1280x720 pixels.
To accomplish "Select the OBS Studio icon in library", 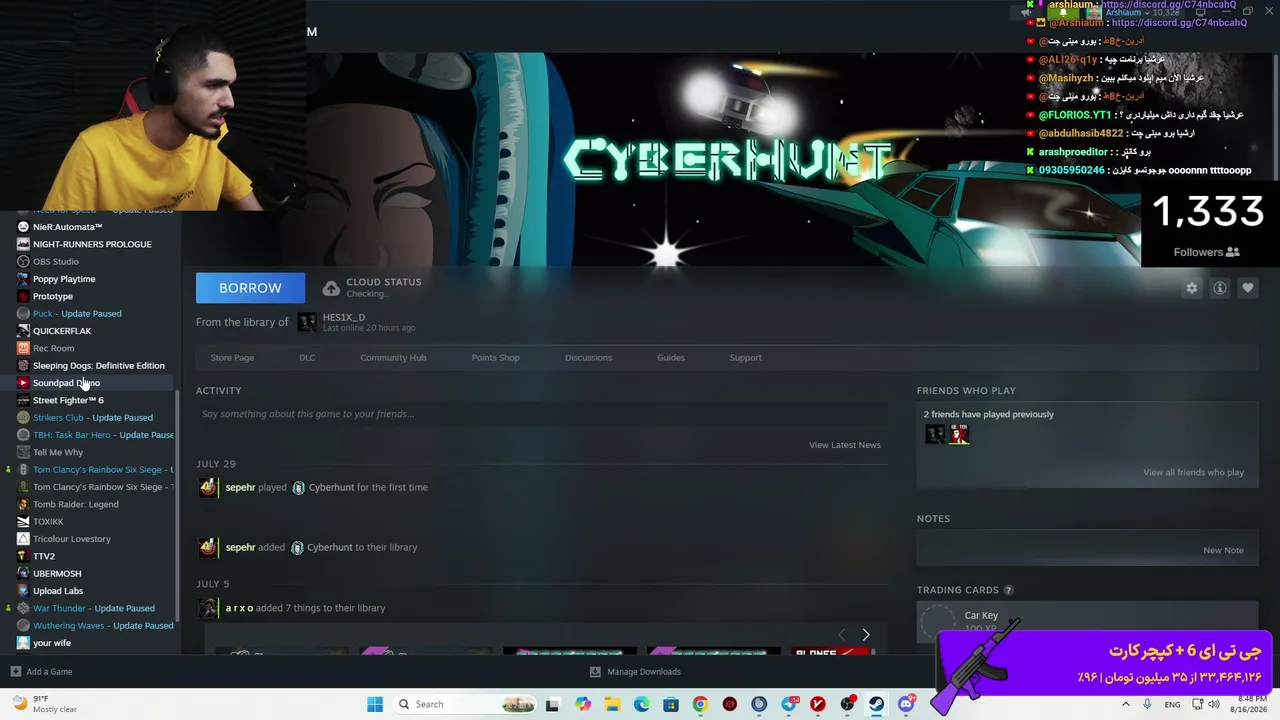I will [23, 262].
